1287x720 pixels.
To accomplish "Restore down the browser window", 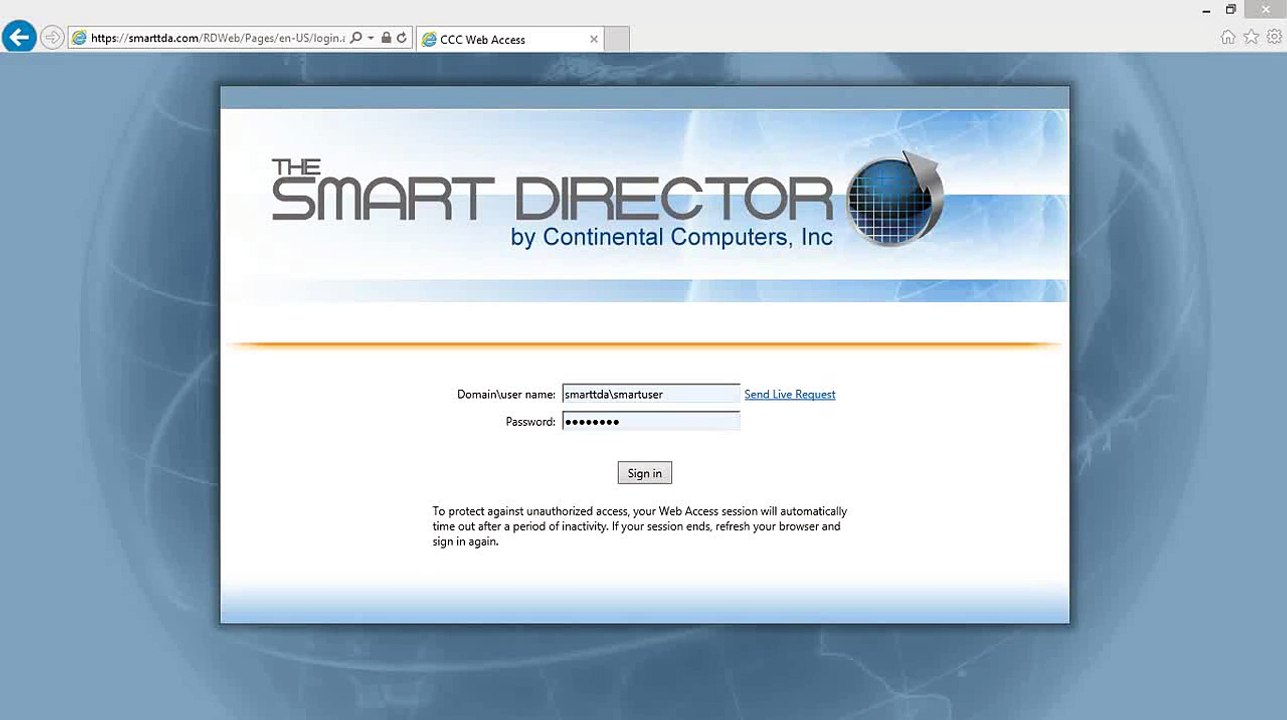I will 1231,9.
